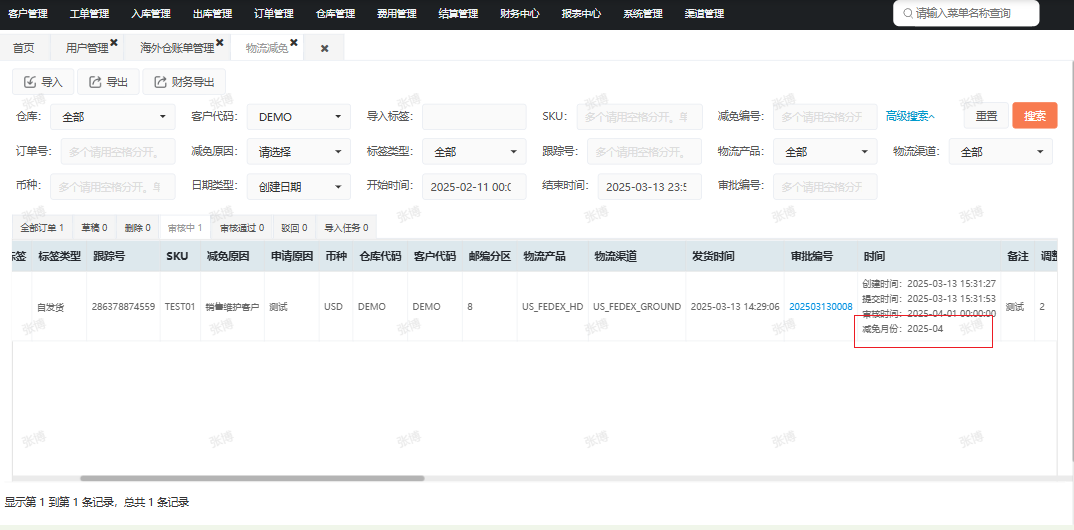Click the TEST01 SKU cell

click(x=180, y=307)
